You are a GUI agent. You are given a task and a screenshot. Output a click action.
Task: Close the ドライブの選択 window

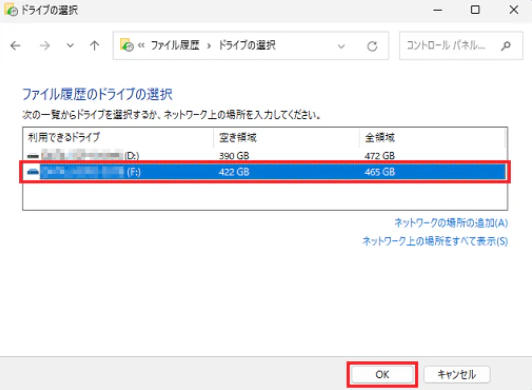click(514, 10)
